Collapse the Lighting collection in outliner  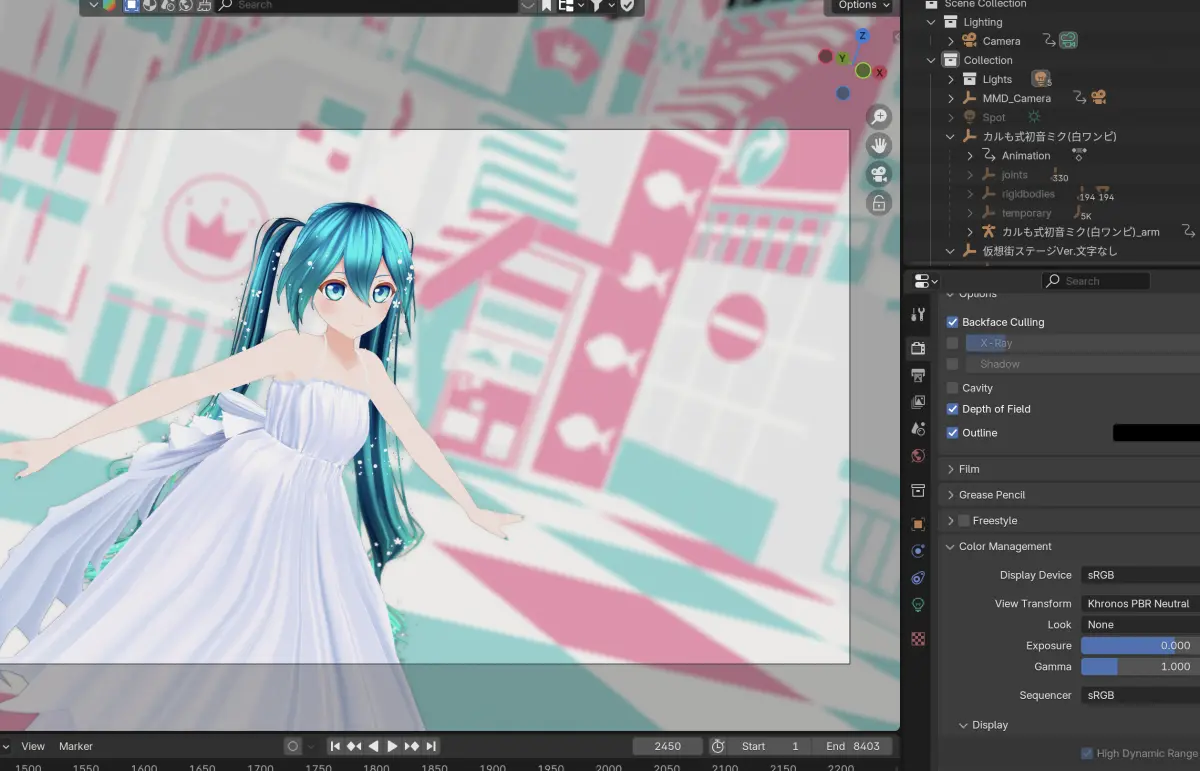click(931, 22)
